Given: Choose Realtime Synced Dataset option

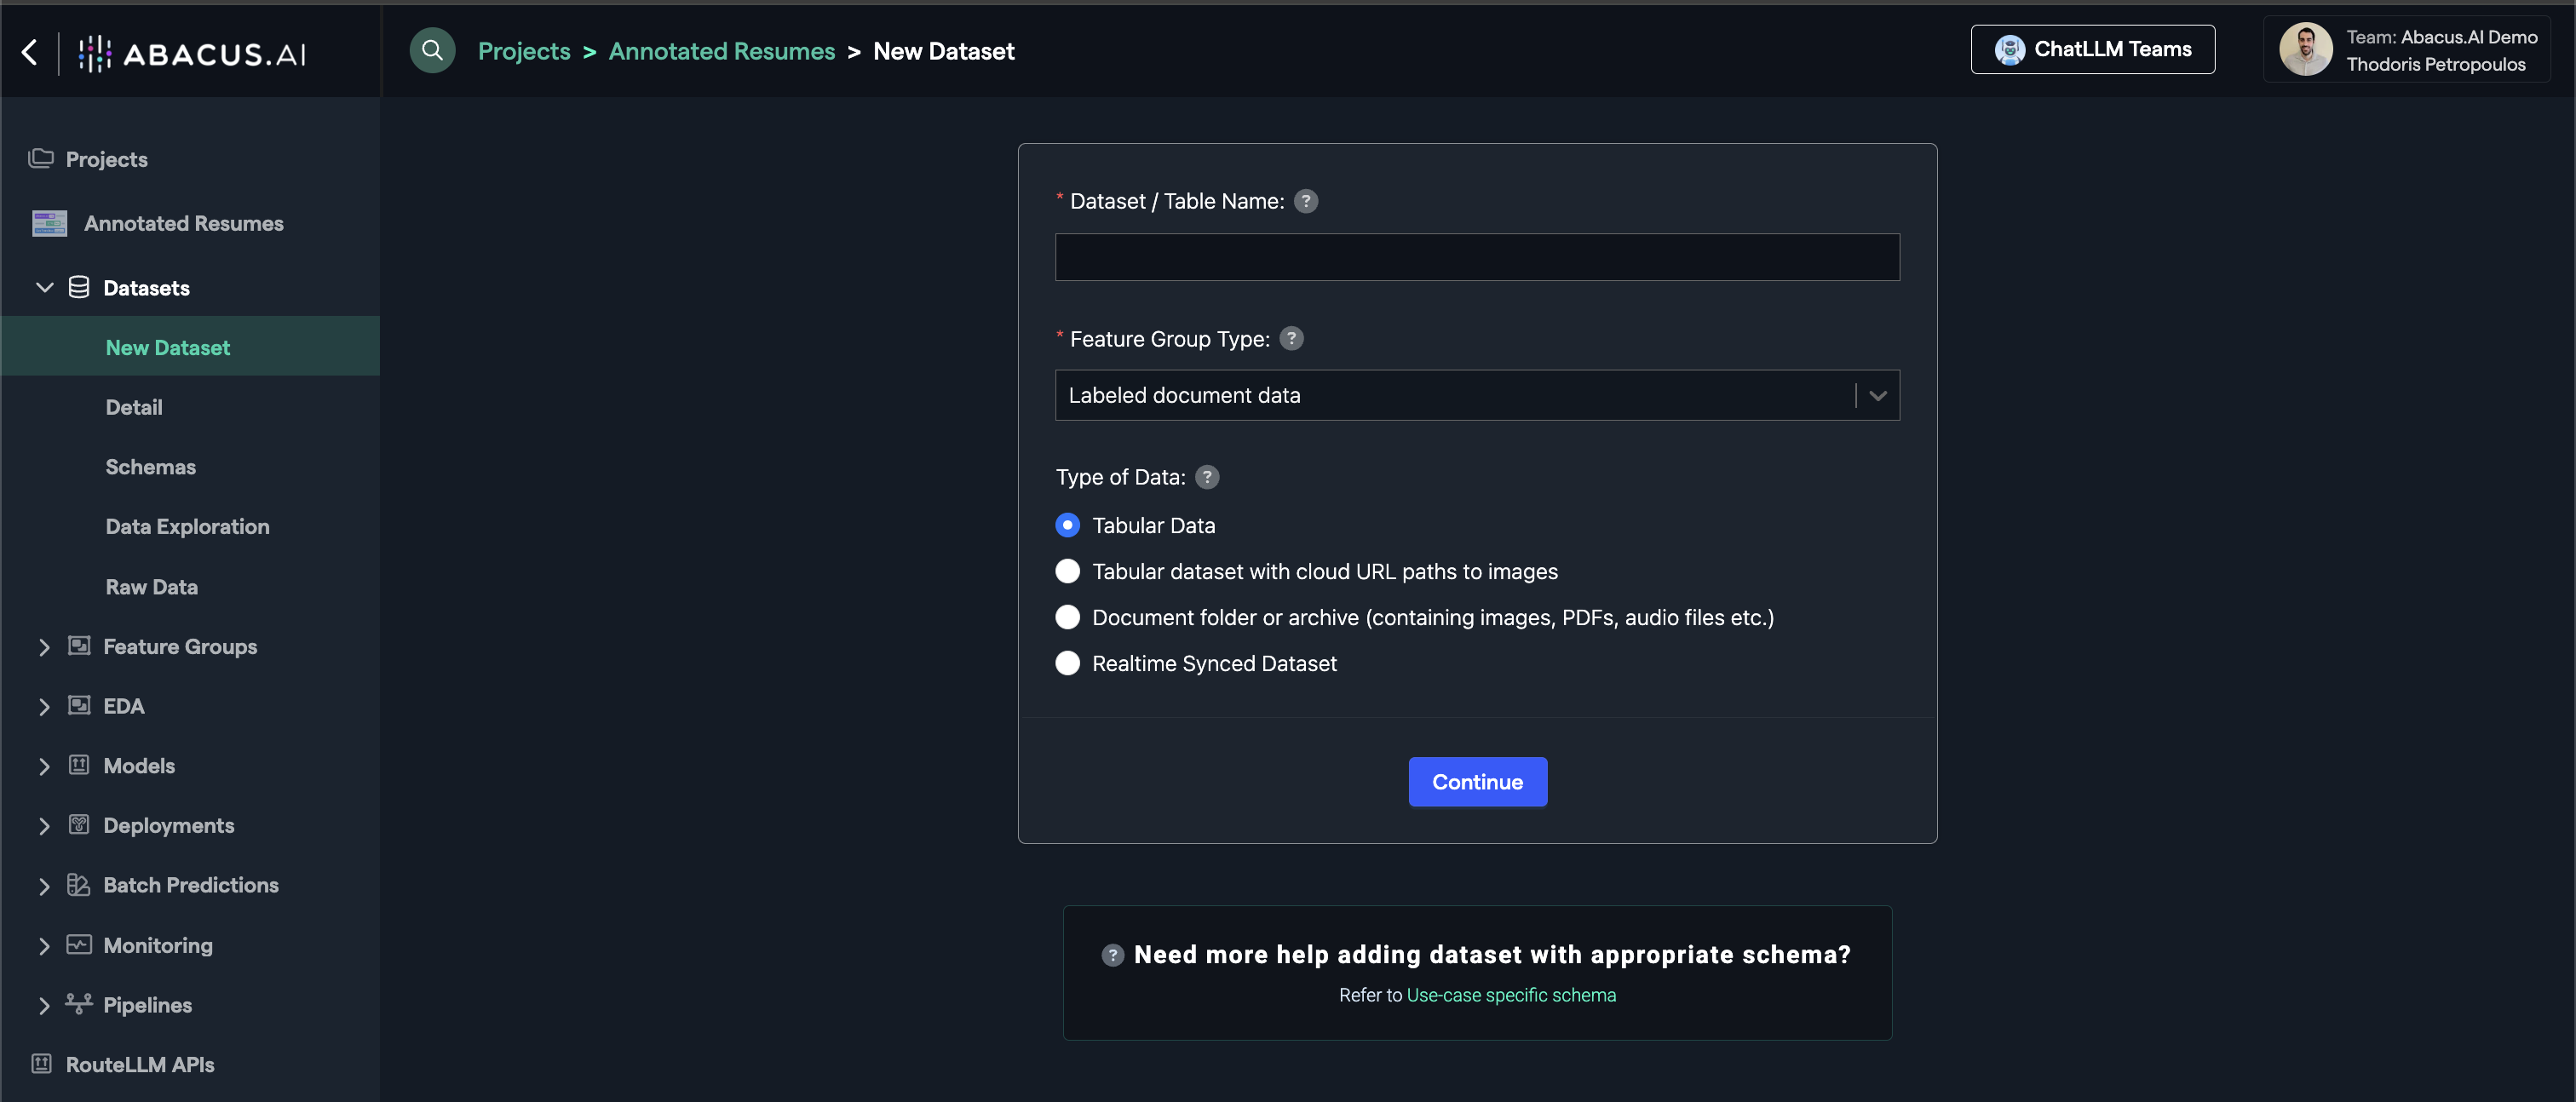Looking at the screenshot, I should point(1067,663).
